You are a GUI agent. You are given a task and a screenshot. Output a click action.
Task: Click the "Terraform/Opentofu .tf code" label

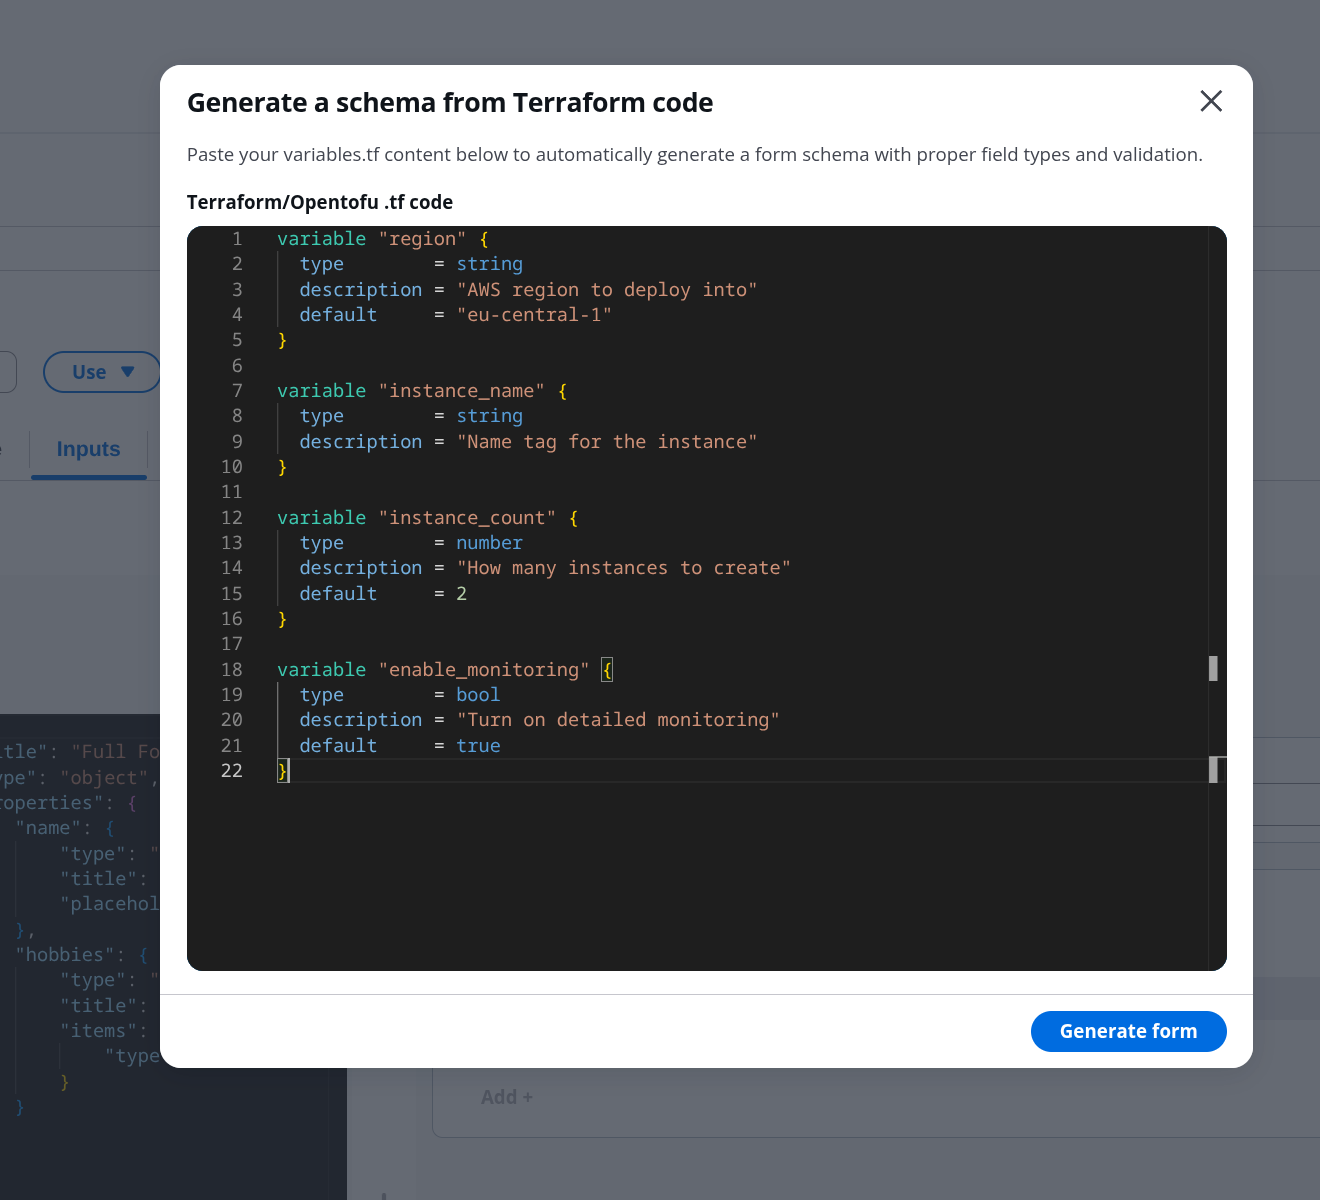click(320, 202)
